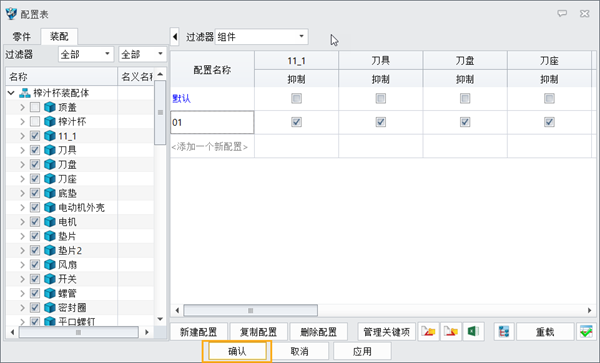Click the 新建配置 button
This screenshot has height=363, width=600.
(198, 332)
